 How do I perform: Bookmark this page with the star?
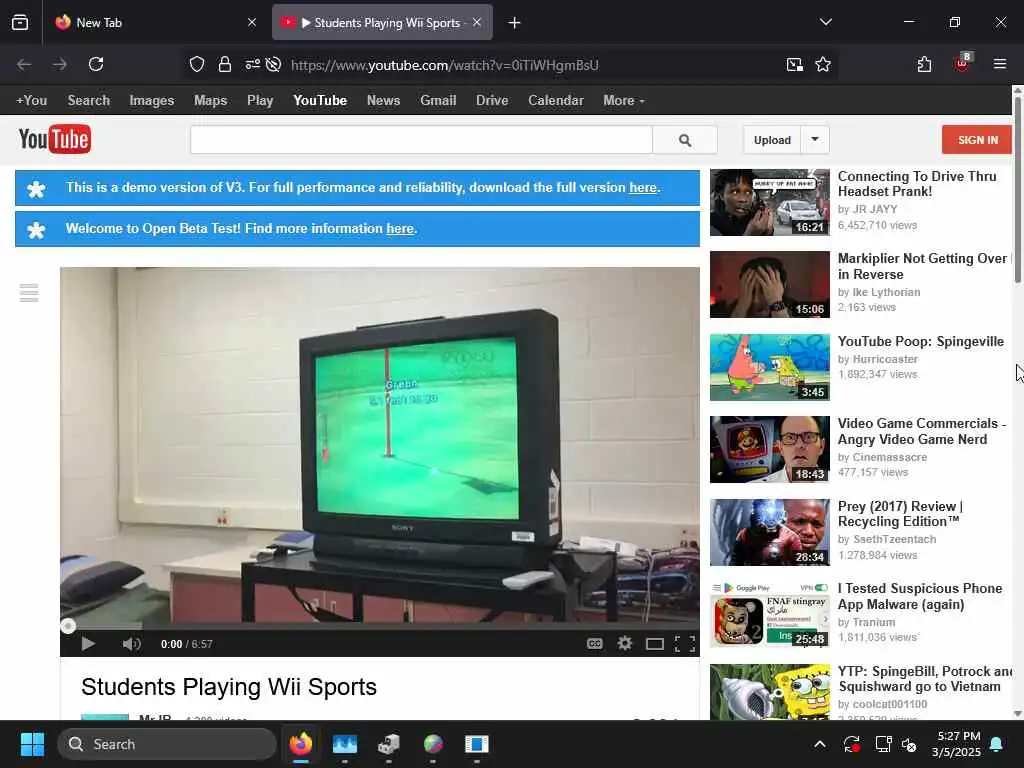[x=823, y=64]
